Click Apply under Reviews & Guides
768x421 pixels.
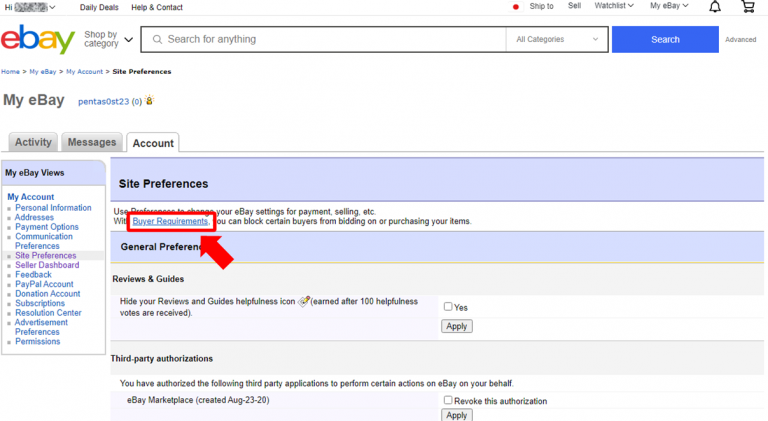coord(456,326)
